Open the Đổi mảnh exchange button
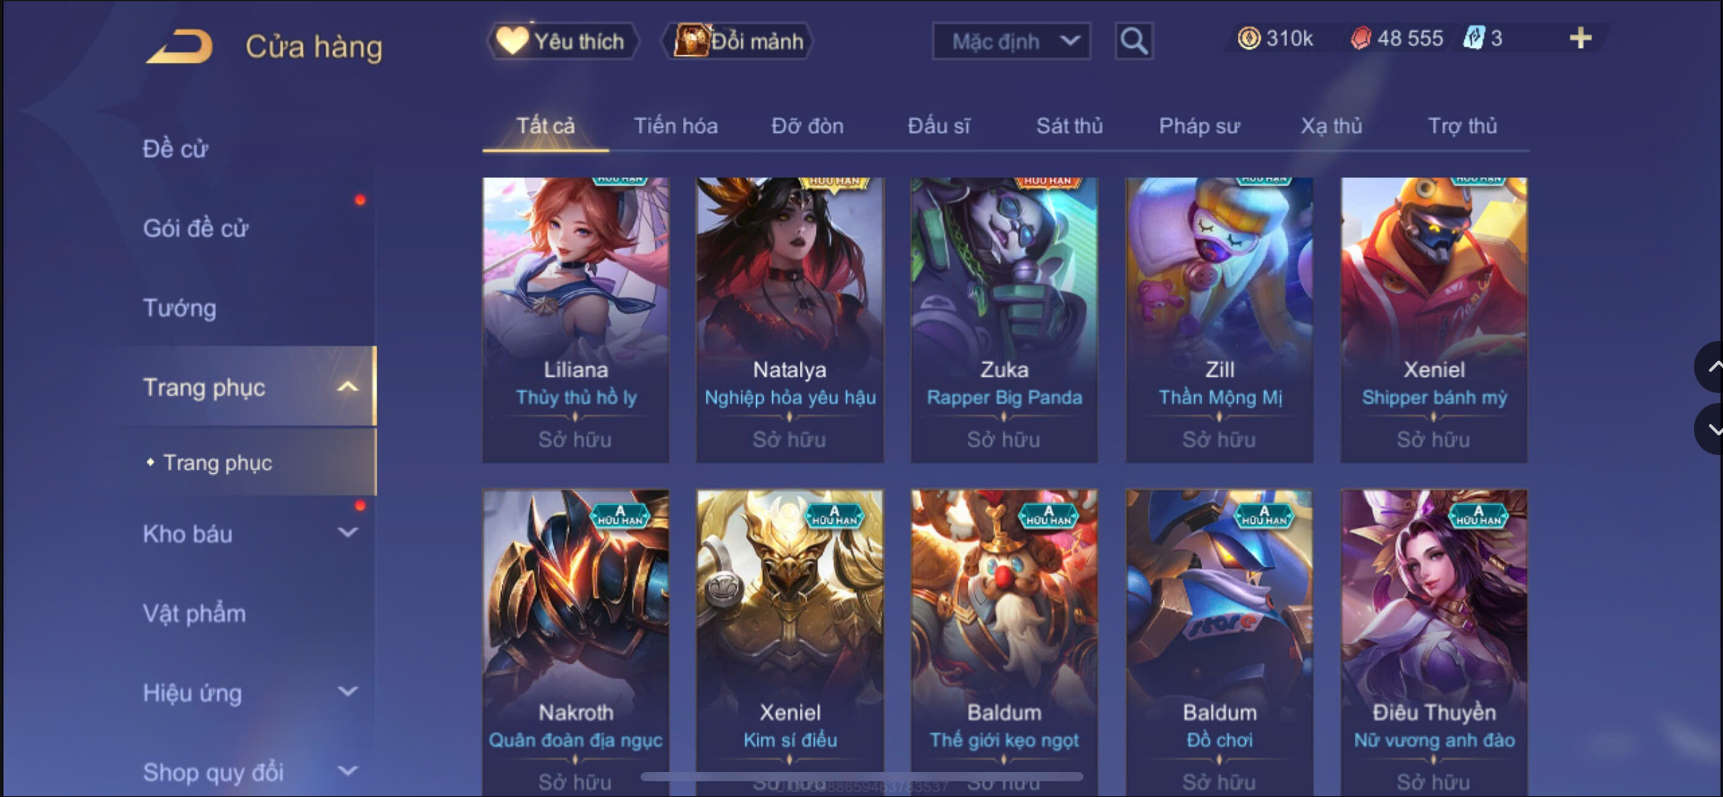The height and width of the screenshot is (797, 1723). pyautogui.click(x=738, y=41)
